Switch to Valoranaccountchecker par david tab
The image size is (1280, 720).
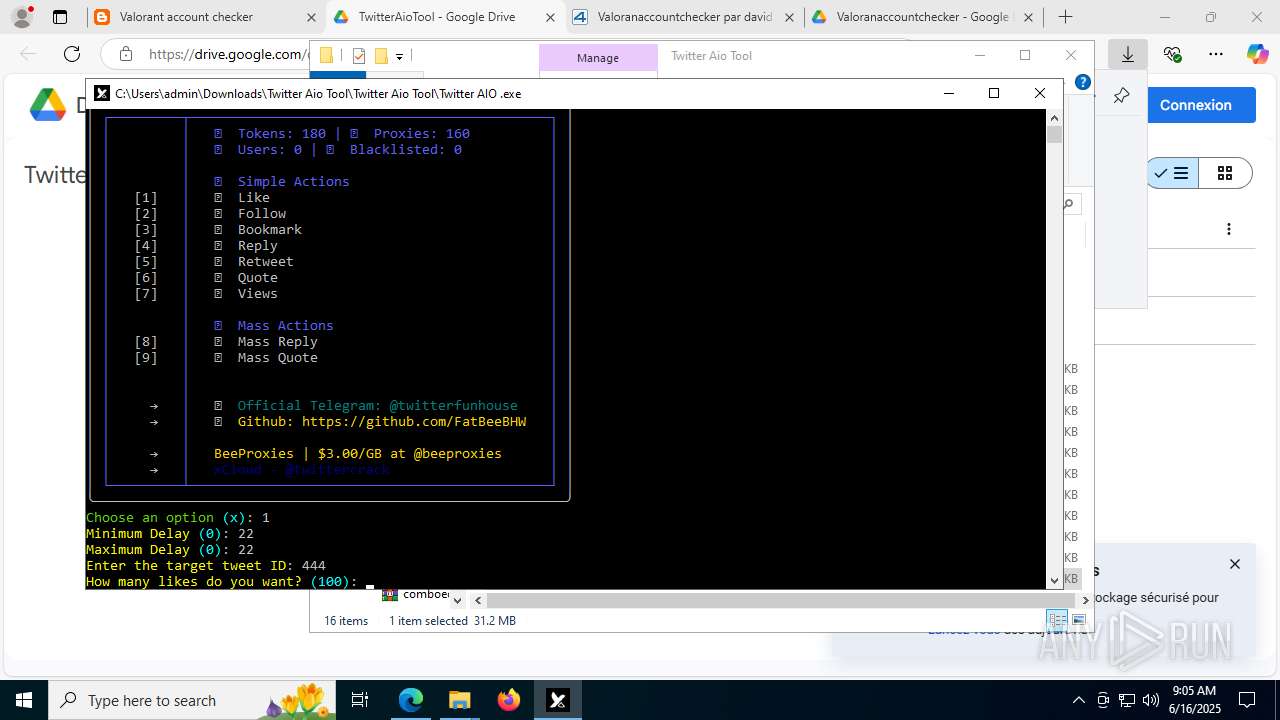[685, 17]
